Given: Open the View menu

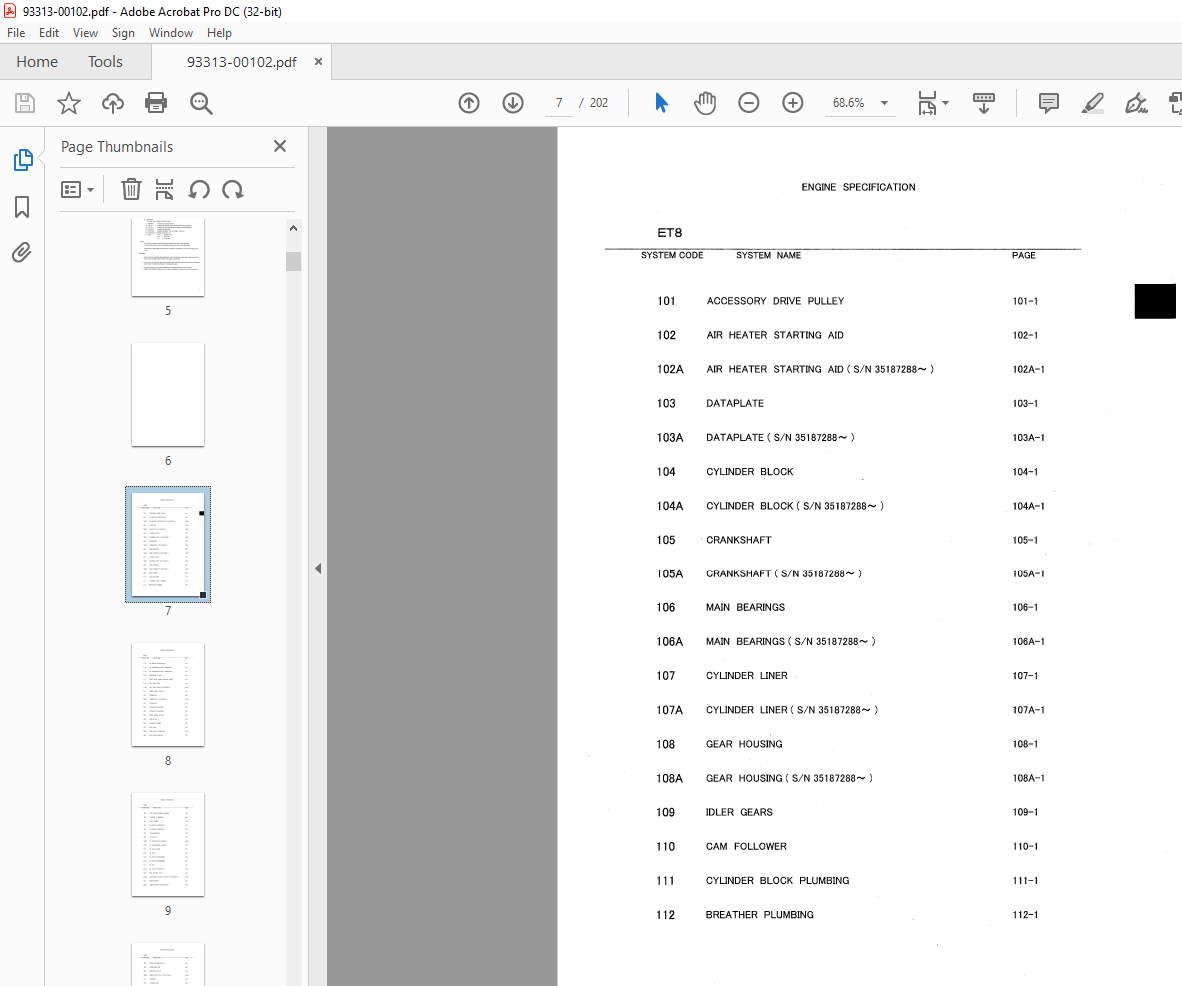Looking at the screenshot, I should 85,33.
